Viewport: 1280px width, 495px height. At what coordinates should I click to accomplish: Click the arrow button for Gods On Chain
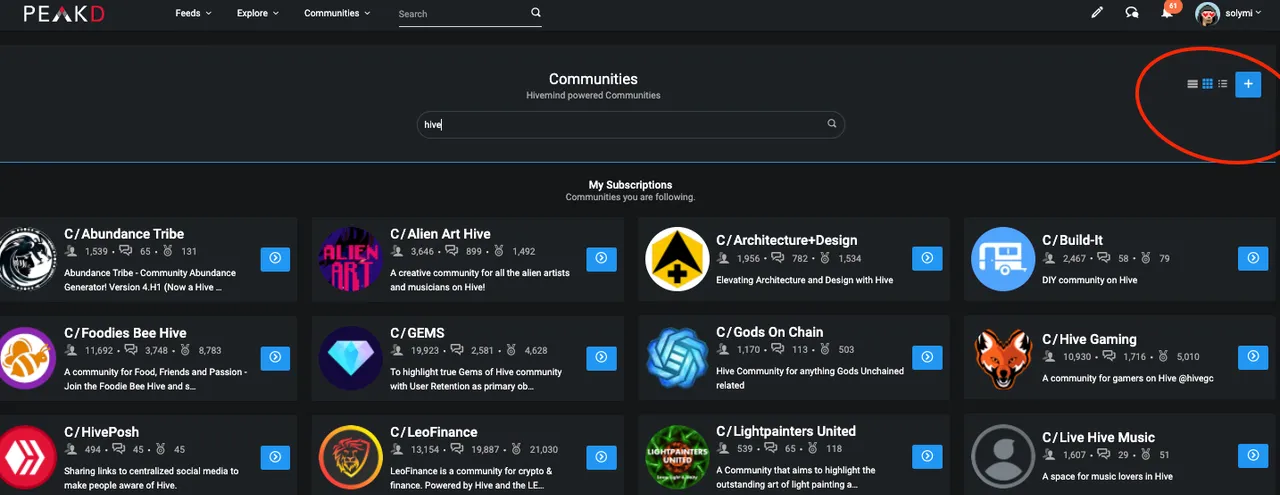(927, 357)
